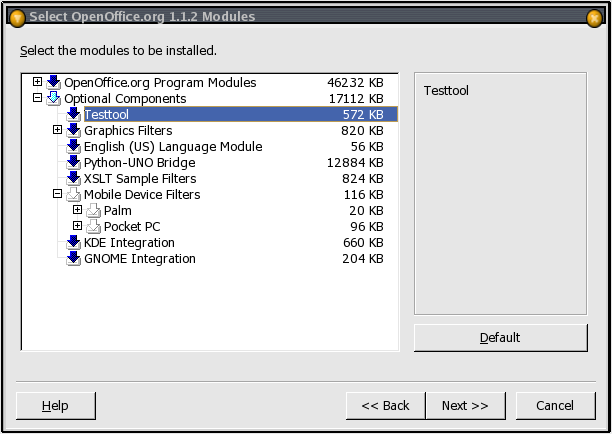Screen dimensions: 612x434
Task: Select the Python-UNO Bridge label
Action: point(139,162)
